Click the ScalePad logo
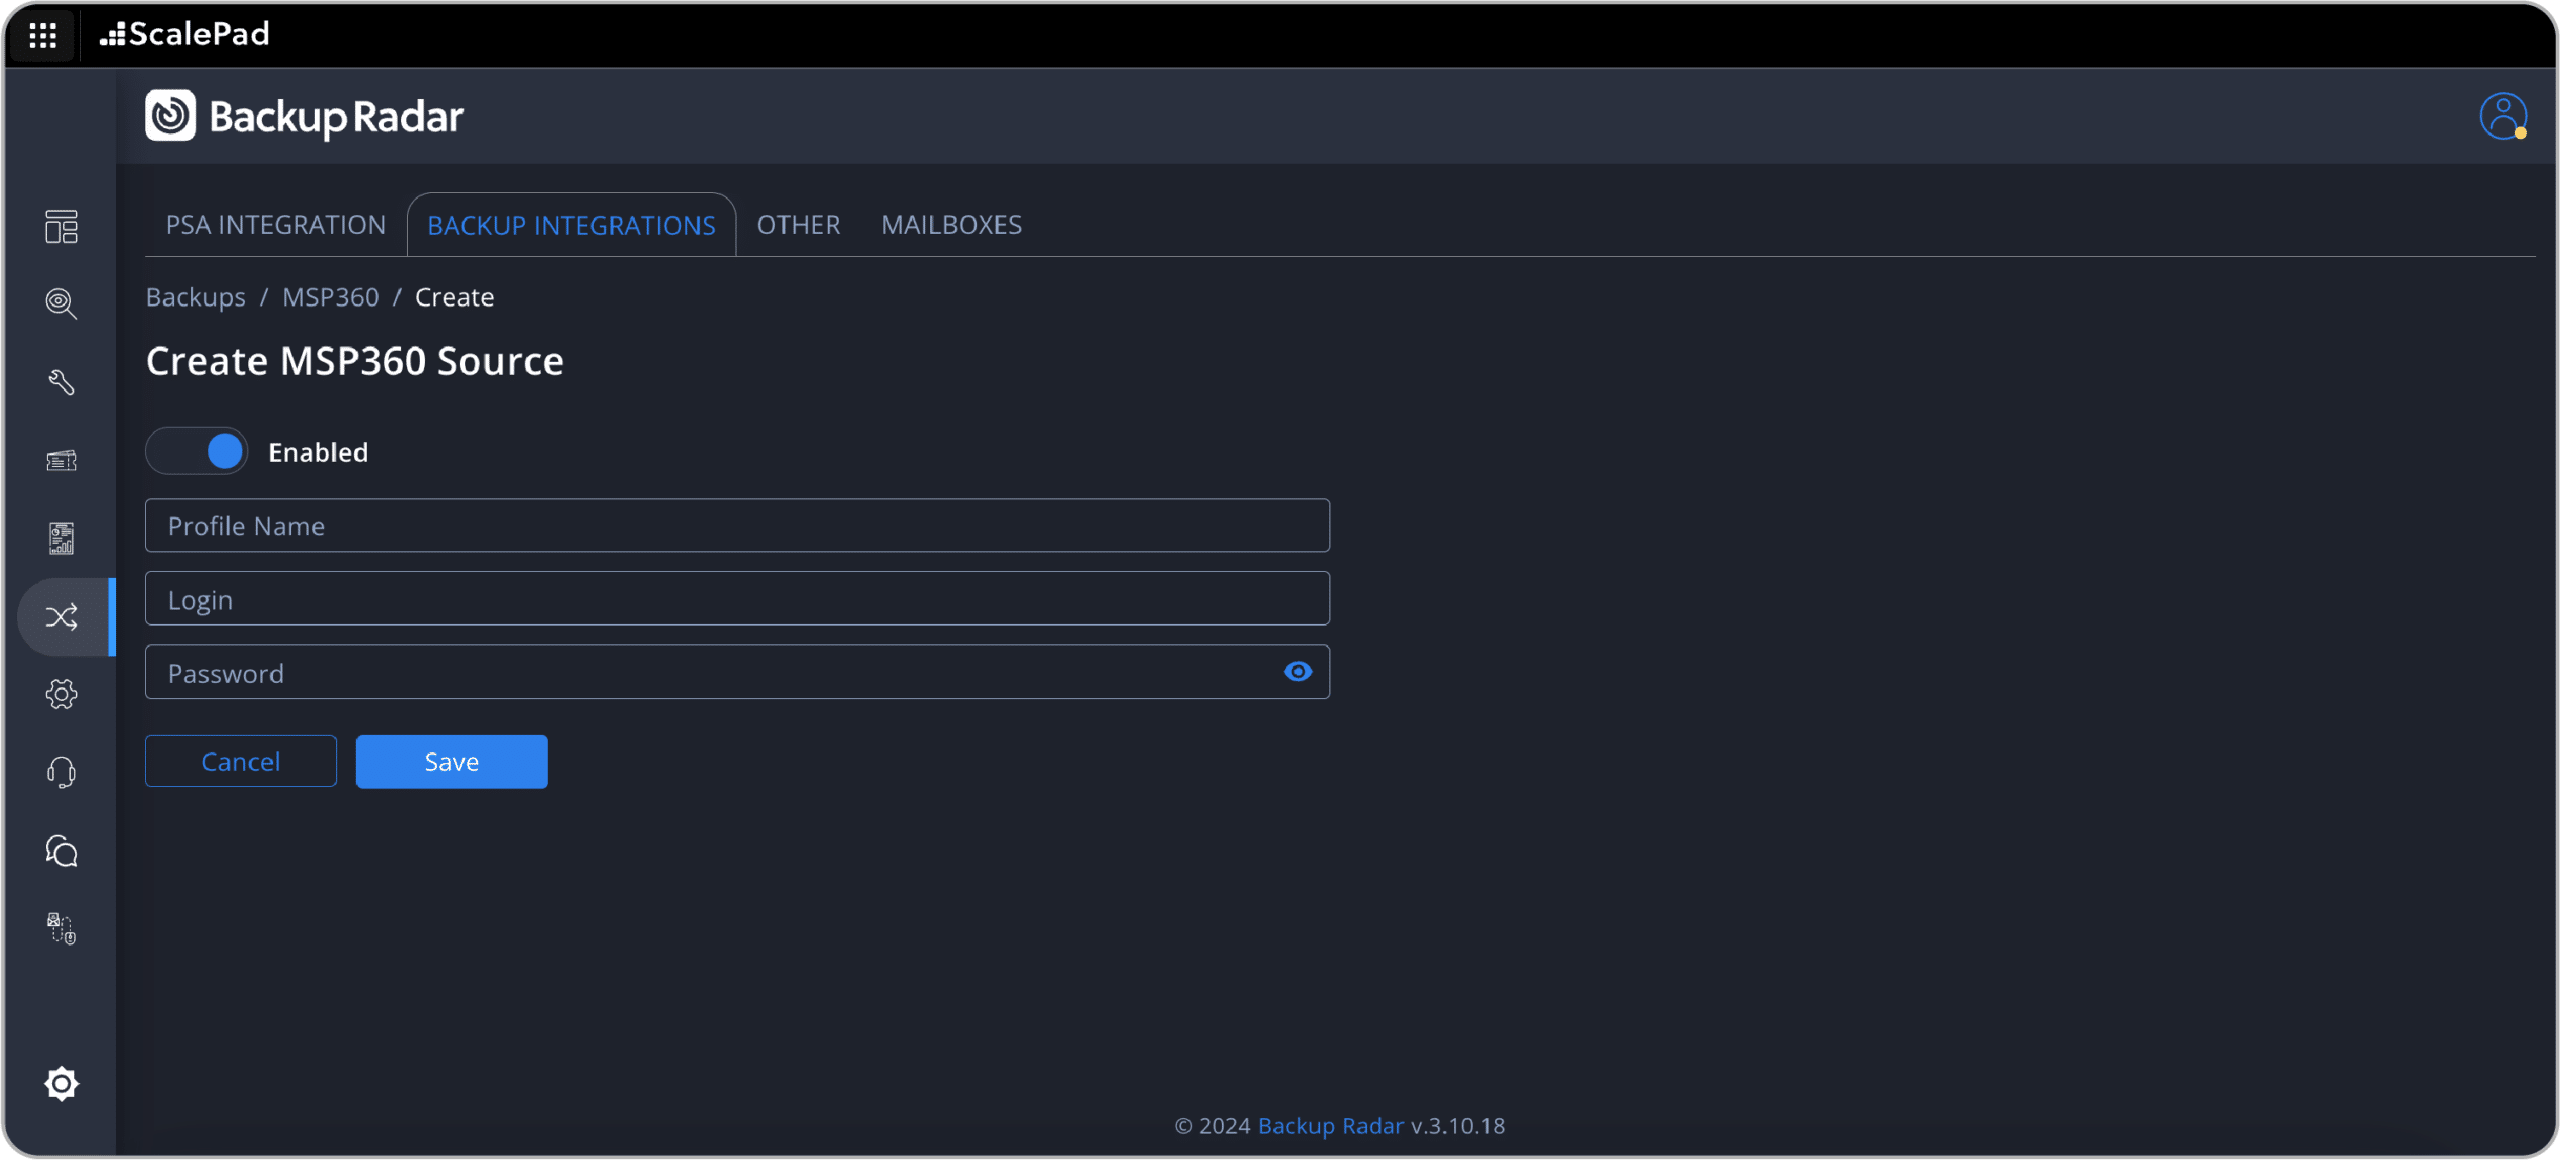This screenshot has width=2560, height=1160. pos(185,35)
